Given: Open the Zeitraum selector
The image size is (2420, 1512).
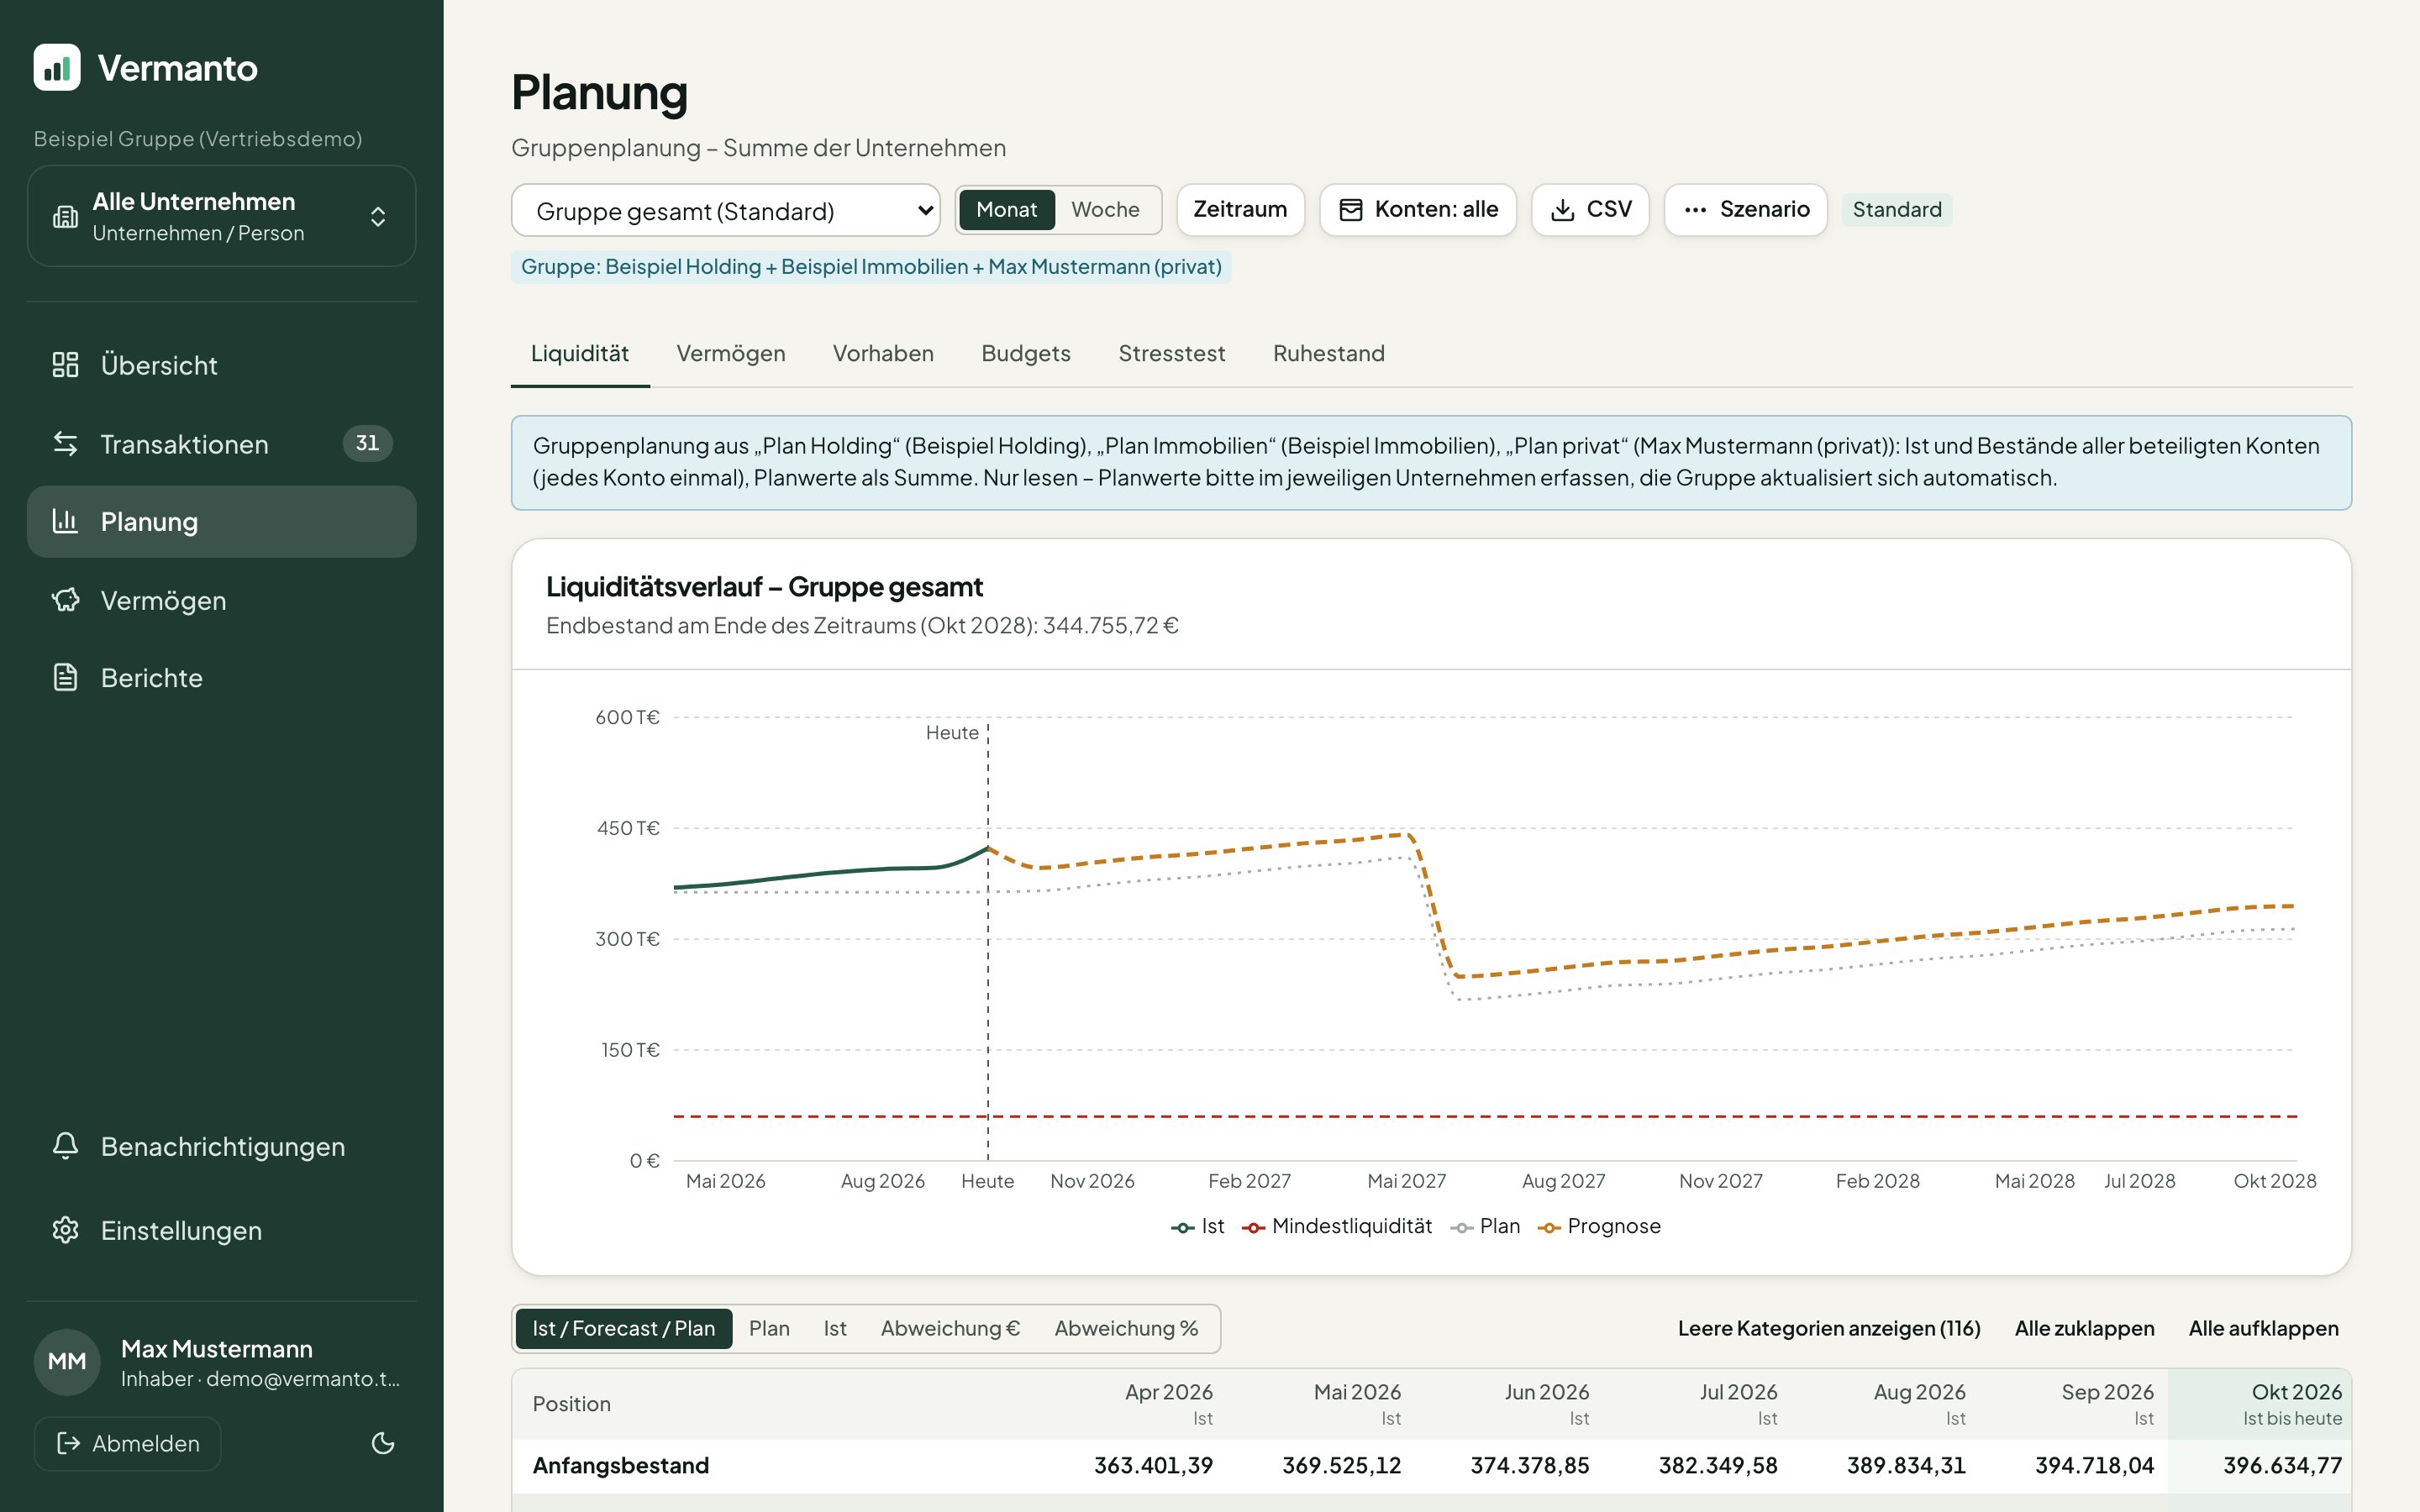Looking at the screenshot, I should tap(1240, 210).
